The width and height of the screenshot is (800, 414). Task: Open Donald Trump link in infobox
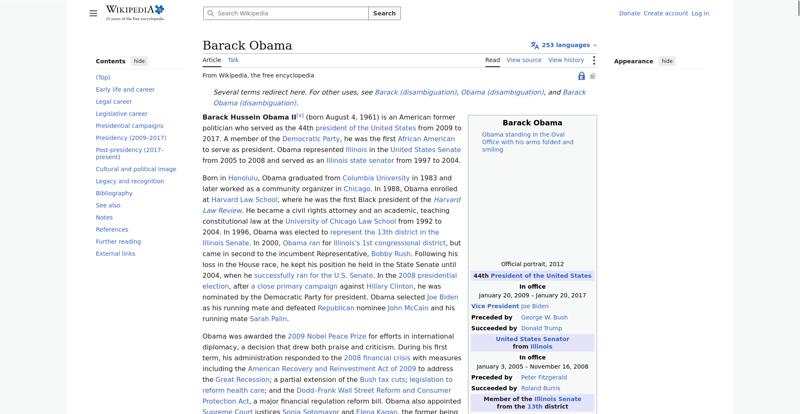coord(541,328)
